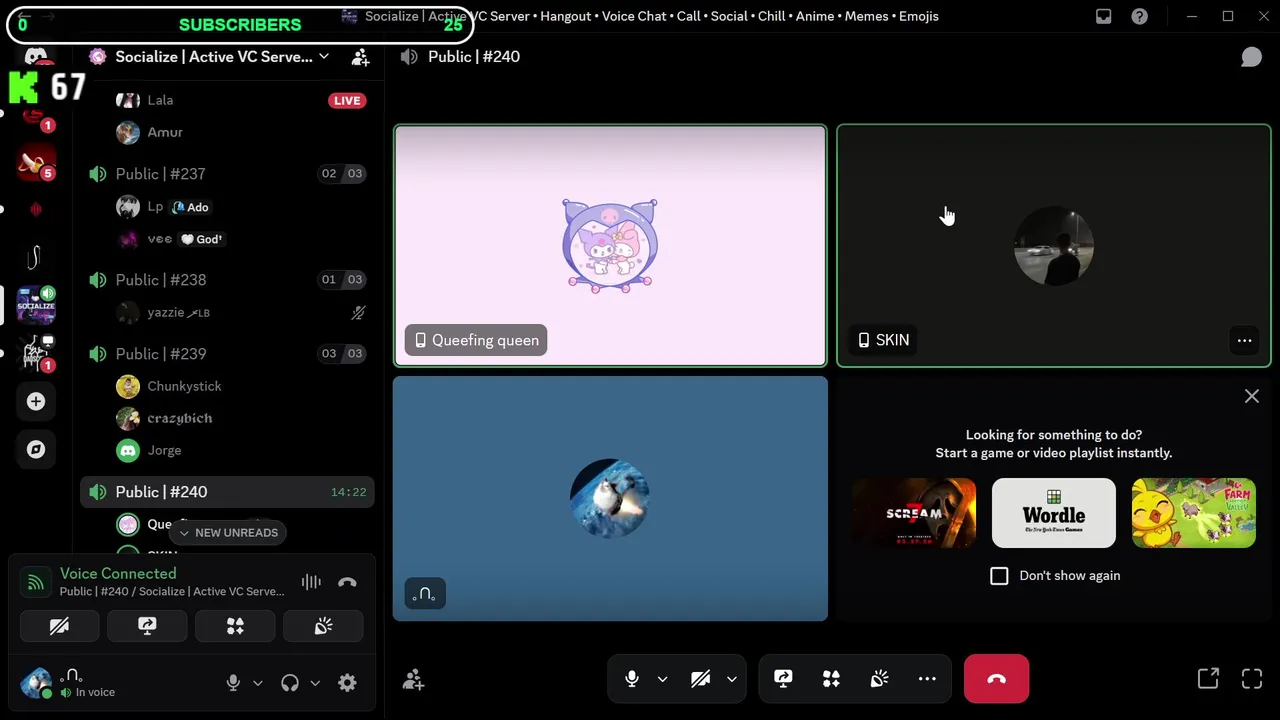Disconnect via phone icon in Voice Connected panel
Image resolution: width=1280 pixels, height=720 pixels.
pyautogui.click(x=347, y=582)
